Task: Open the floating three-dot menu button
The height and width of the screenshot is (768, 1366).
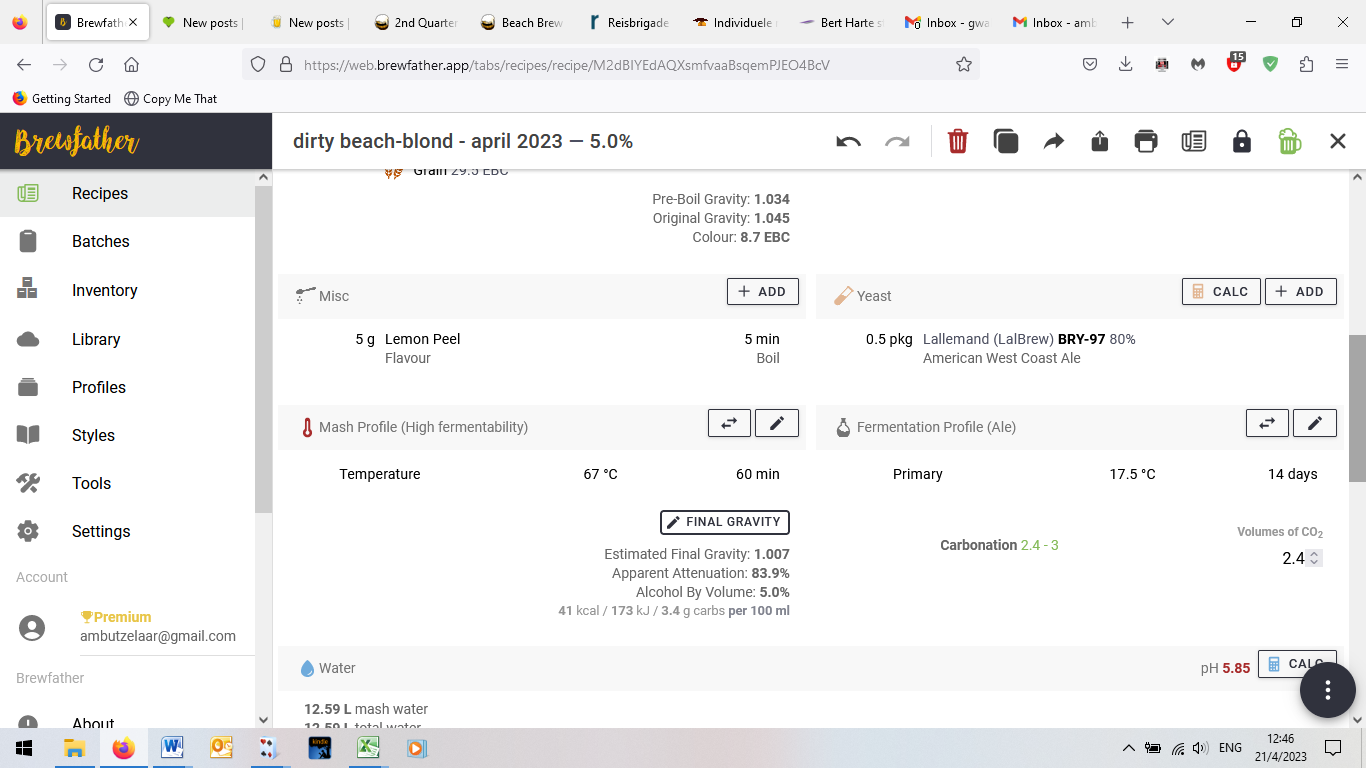Action: point(1327,690)
